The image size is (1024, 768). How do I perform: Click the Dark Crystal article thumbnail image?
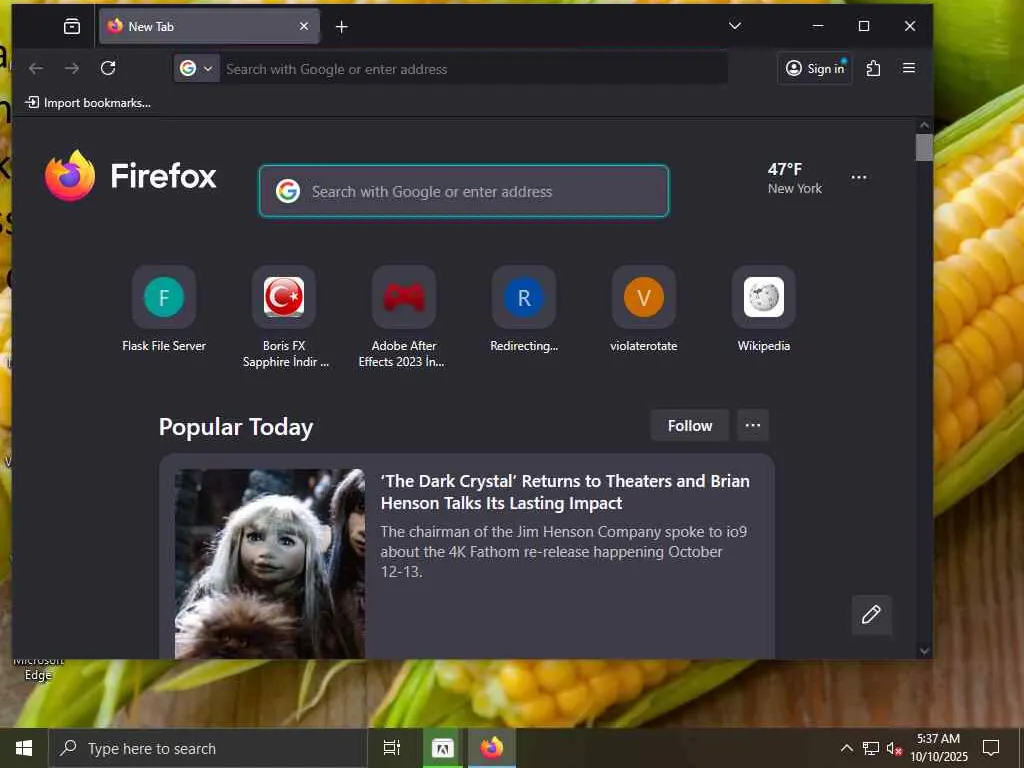point(270,564)
